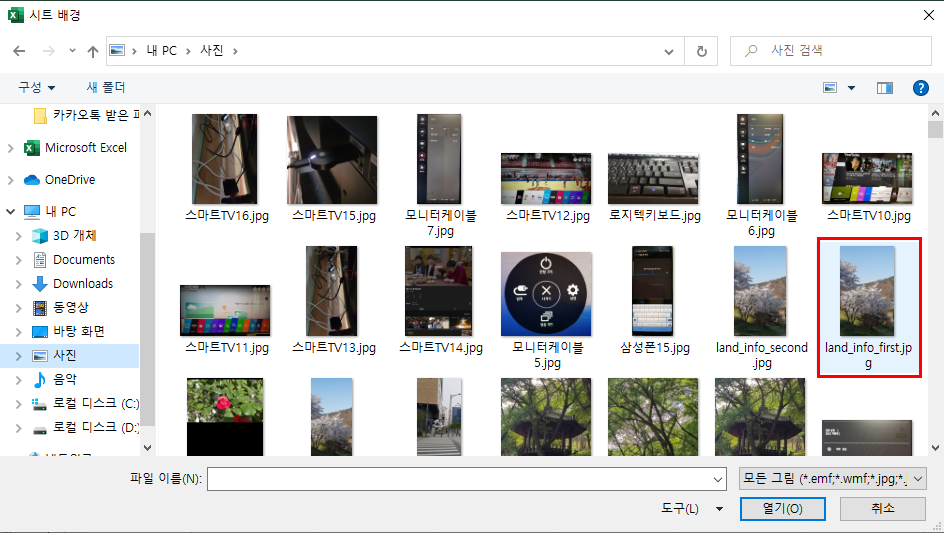Select 모니터케이블7.jpg thumbnail

(x=439, y=160)
